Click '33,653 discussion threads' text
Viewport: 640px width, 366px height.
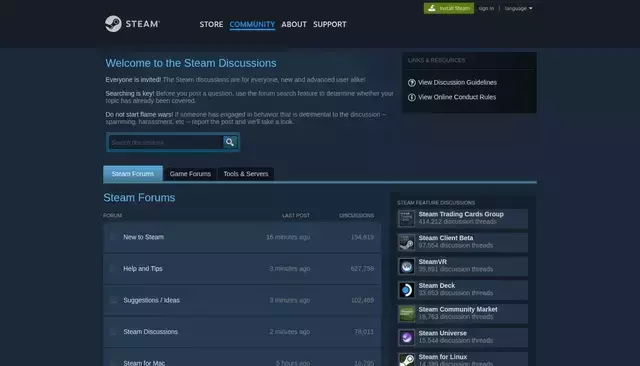(x=456, y=293)
